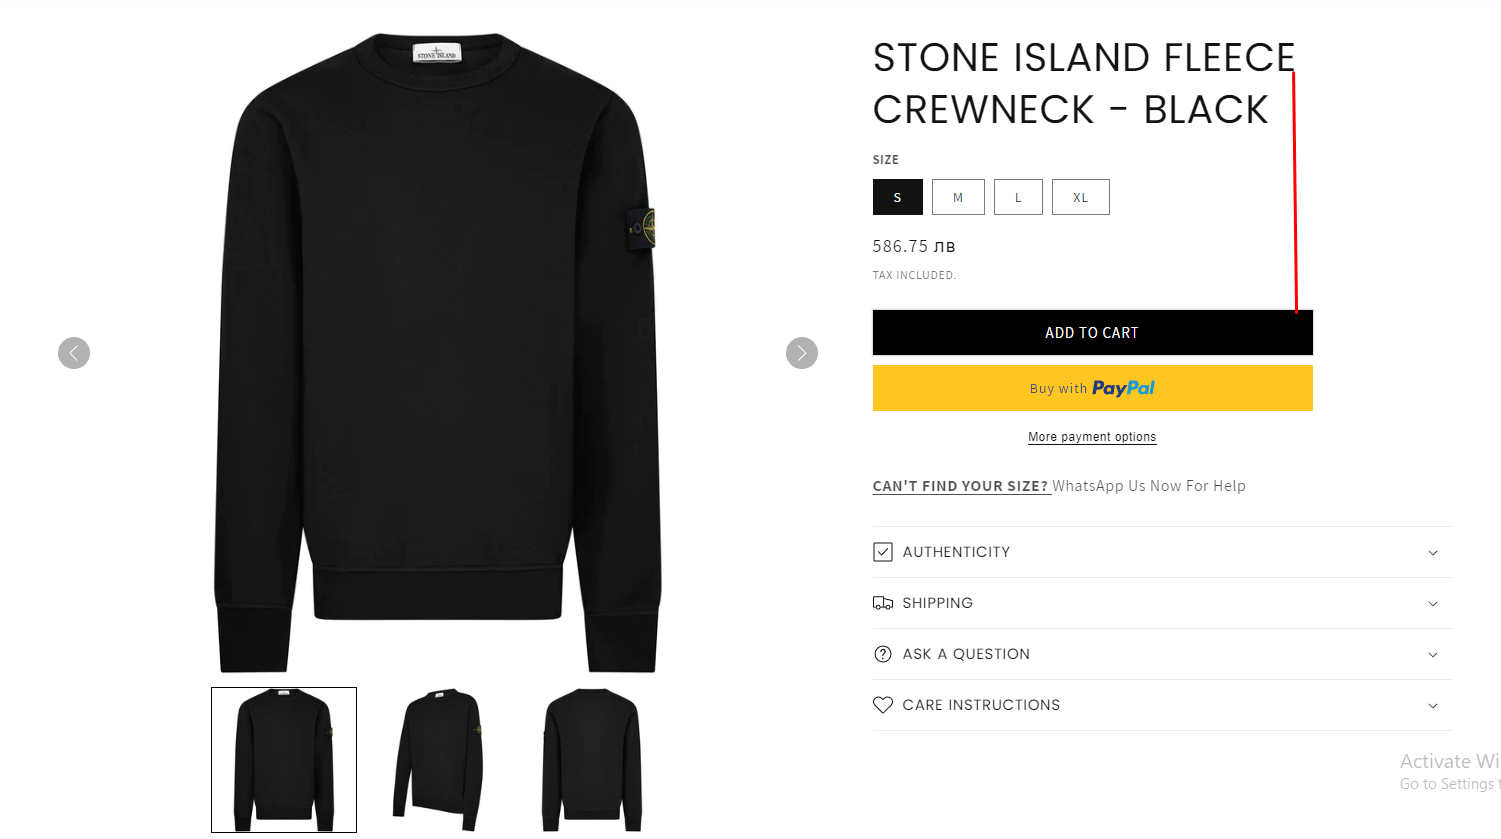Viewport: 1501px width, 839px height.
Task: Buy with PayPal
Action: tap(1092, 388)
